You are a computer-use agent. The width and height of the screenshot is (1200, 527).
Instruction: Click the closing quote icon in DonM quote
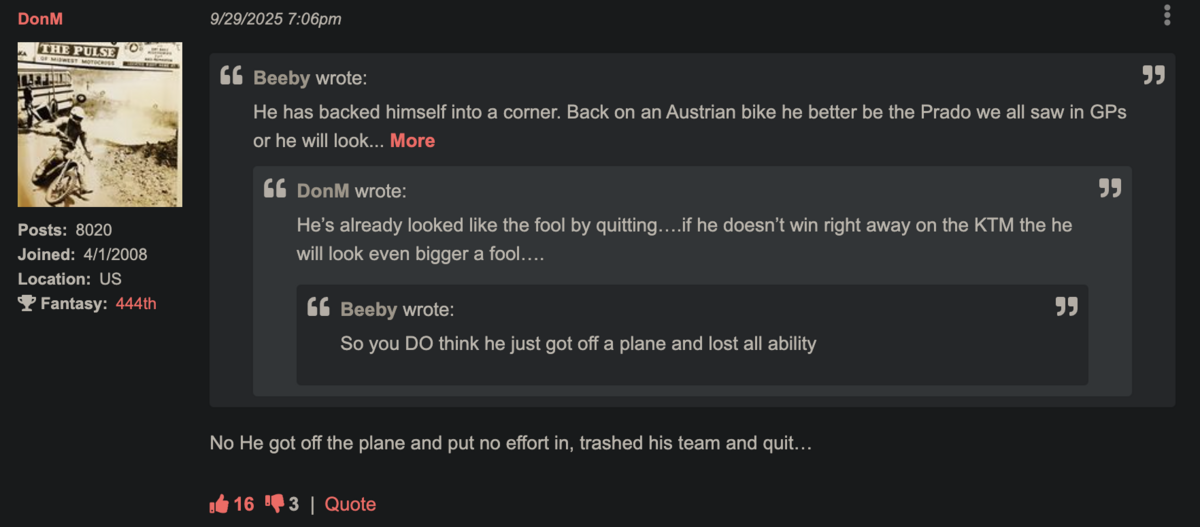[1110, 189]
